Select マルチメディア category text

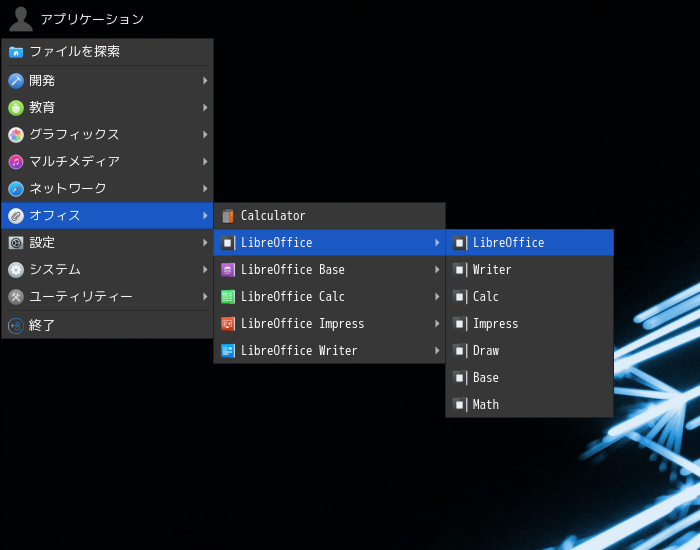(x=75, y=162)
